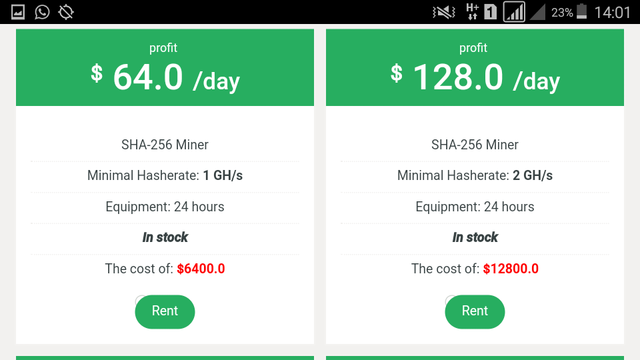This screenshot has height=360, width=640.
Task: Tap the vibrate mode status icon
Action: [444, 12]
